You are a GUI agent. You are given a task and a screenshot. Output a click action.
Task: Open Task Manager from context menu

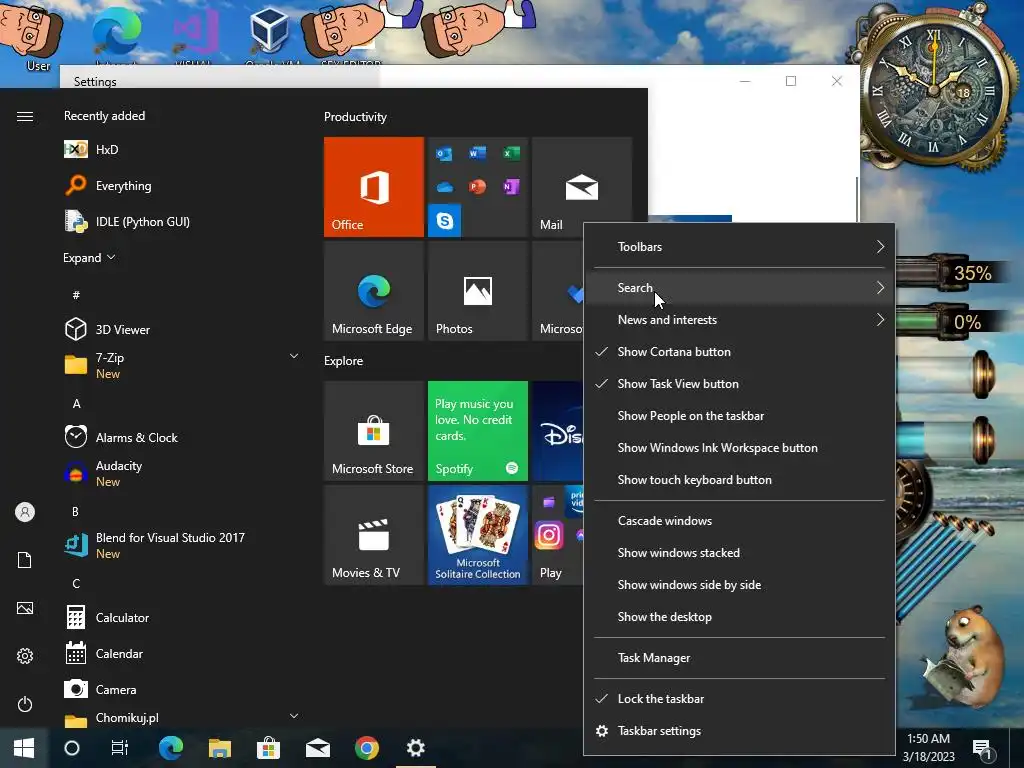click(739, 658)
